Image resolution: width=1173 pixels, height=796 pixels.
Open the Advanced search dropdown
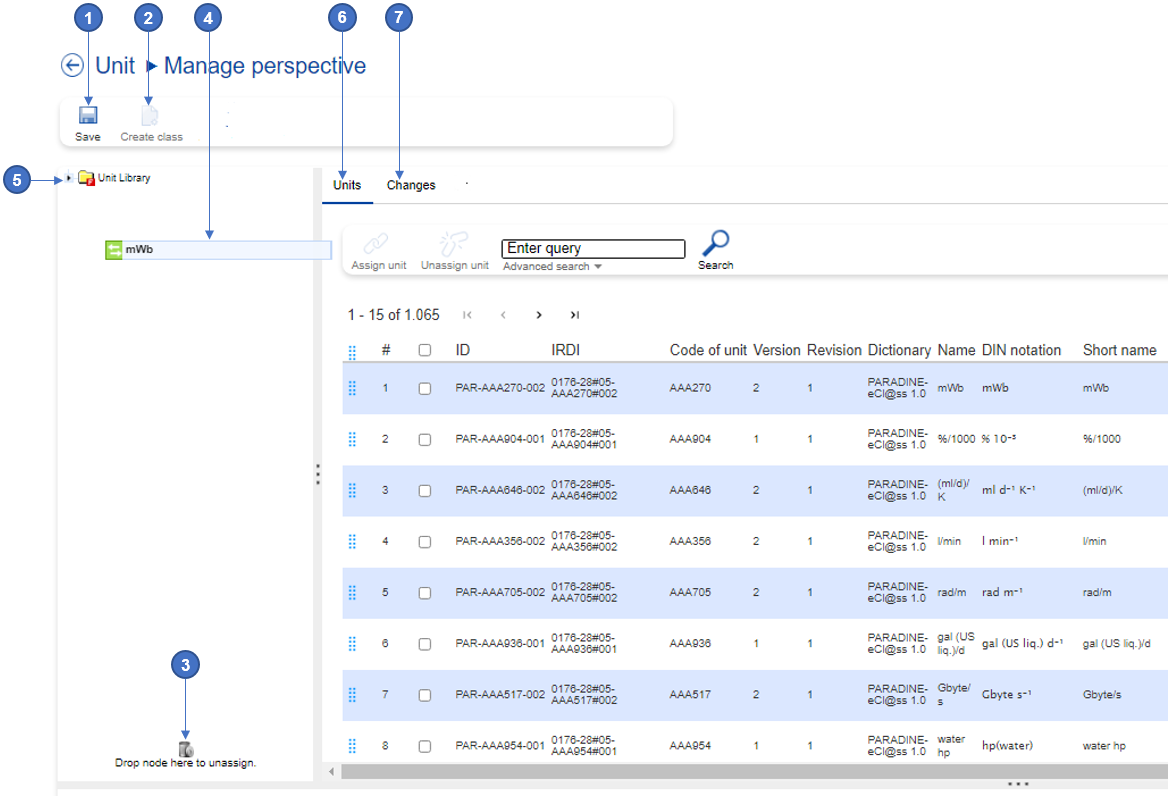tap(552, 267)
